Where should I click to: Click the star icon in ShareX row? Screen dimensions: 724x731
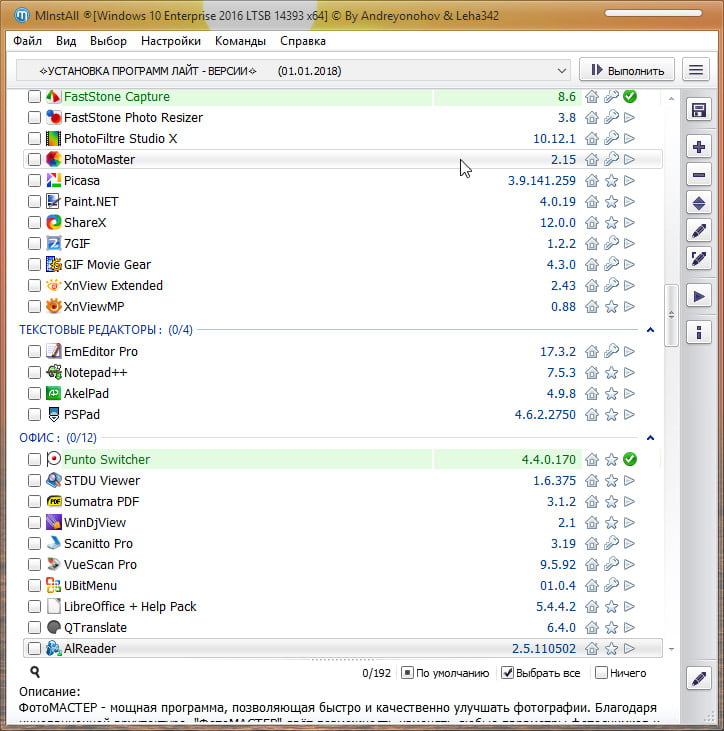click(x=611, y=223)
